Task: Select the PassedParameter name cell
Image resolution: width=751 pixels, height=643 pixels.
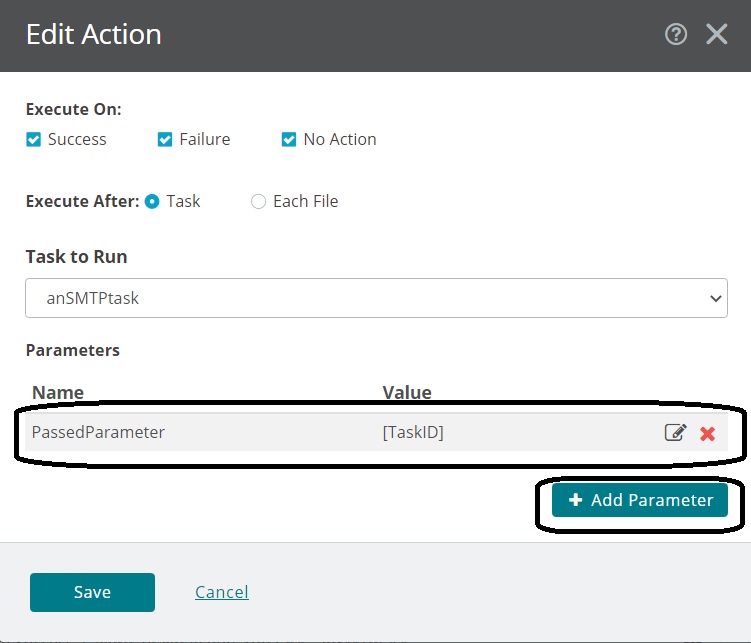Action: 98,432
